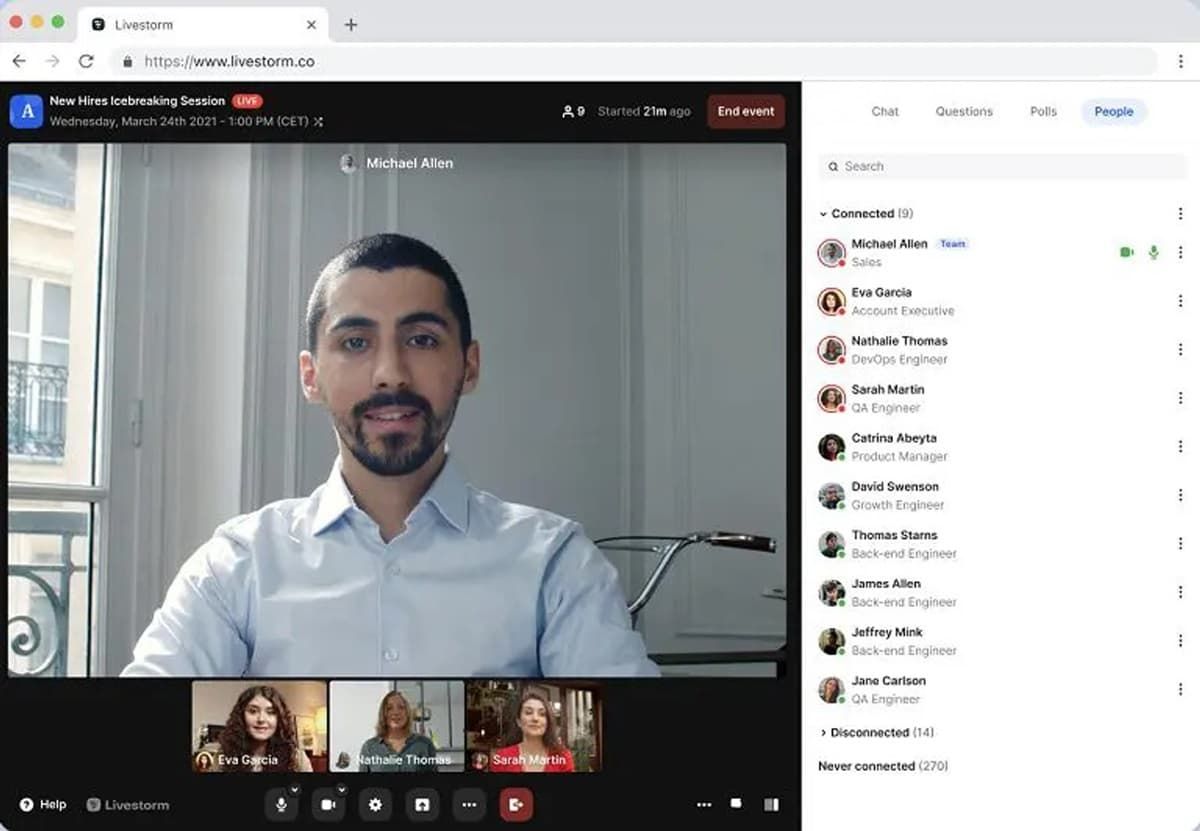Viewport: 1200px width, 831px height.
Task: Click the Help question mark icon
Action: pos(26,805)
